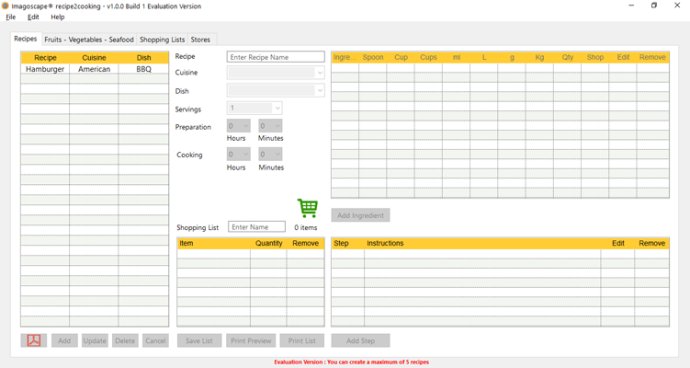Click the green shopping cart icon
690x368 pixels.
pos(308,208)
